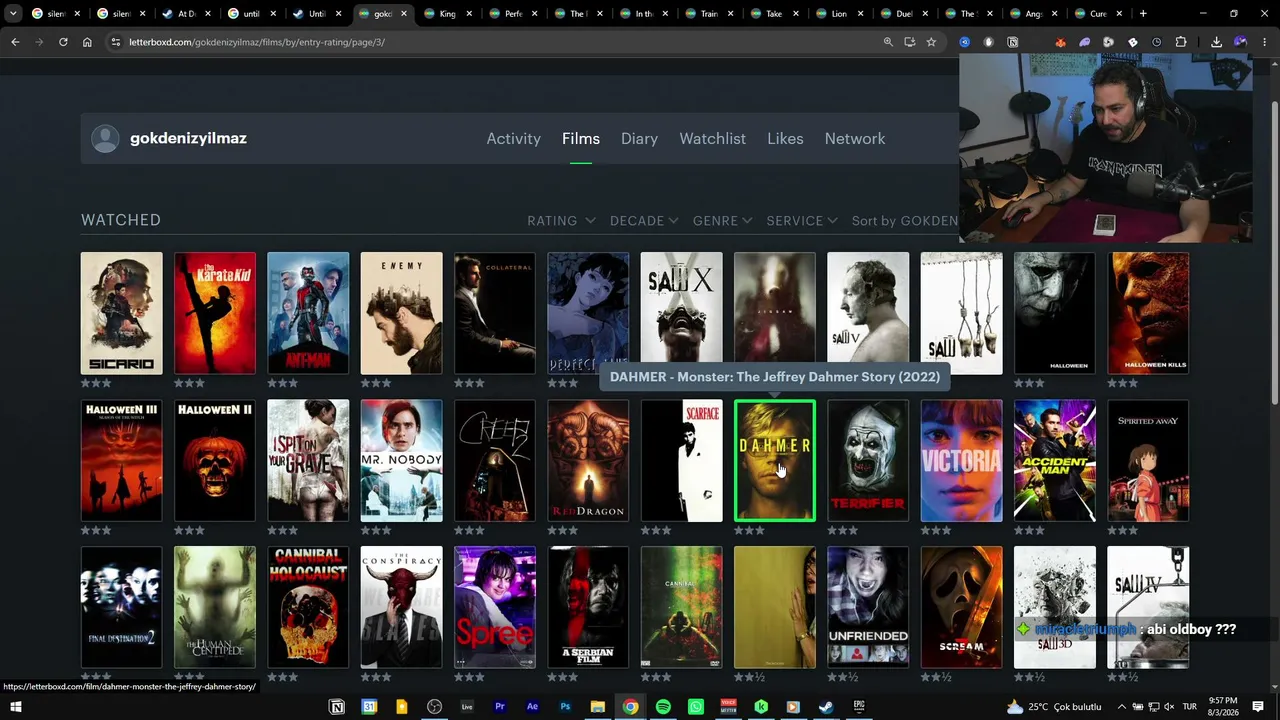
Task: Open the zoom magnifier in address bar
Action: pyautogui.click(x=888, y=42)
